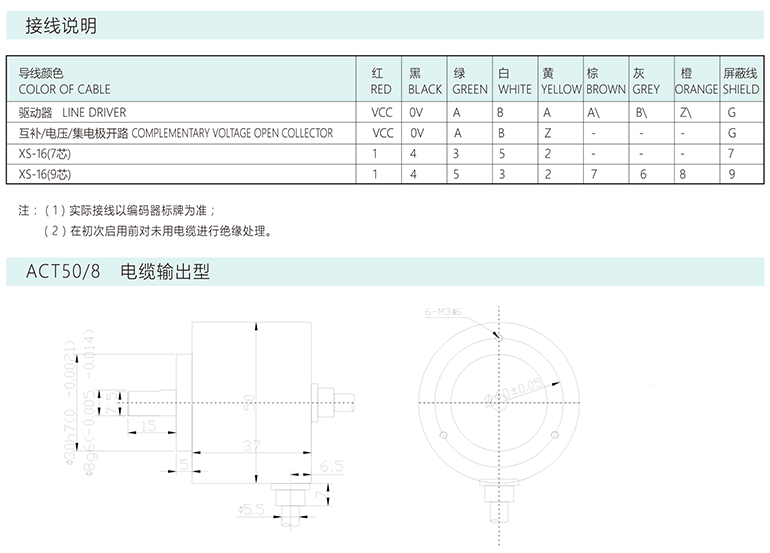The image size is (770, 553).
Task: Click the XS-16(9芯) row label
Action: click(x=45, y=174)
